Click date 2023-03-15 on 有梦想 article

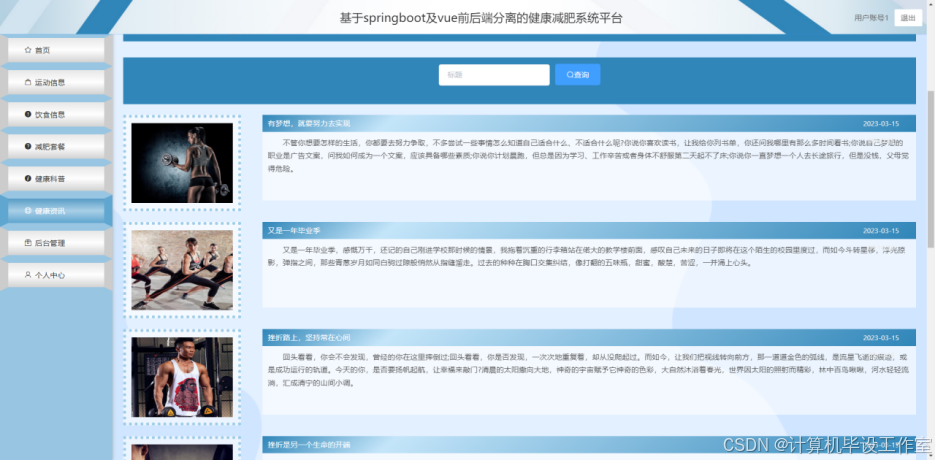pos(880,124)
